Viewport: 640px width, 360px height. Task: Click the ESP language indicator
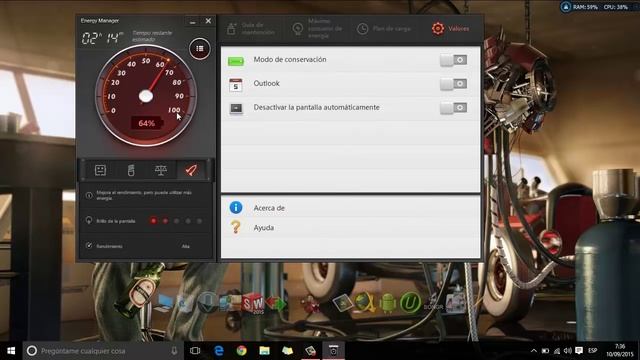click(x=593, y=351)
